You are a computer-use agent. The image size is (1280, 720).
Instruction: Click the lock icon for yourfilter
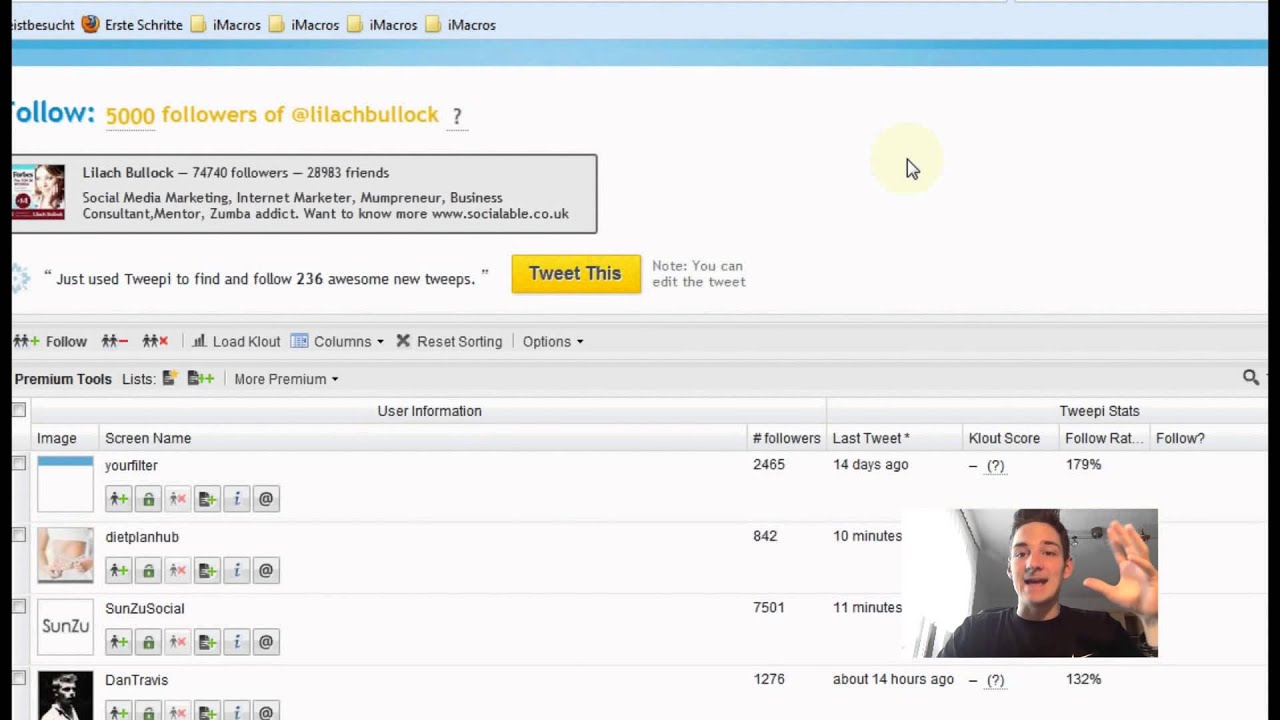click(148, 499)
